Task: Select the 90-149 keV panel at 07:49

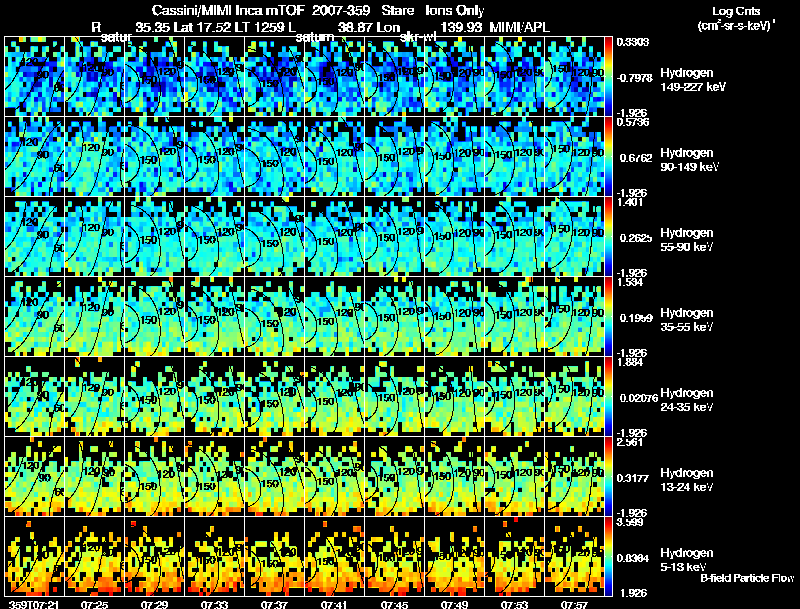Action: 455,157
